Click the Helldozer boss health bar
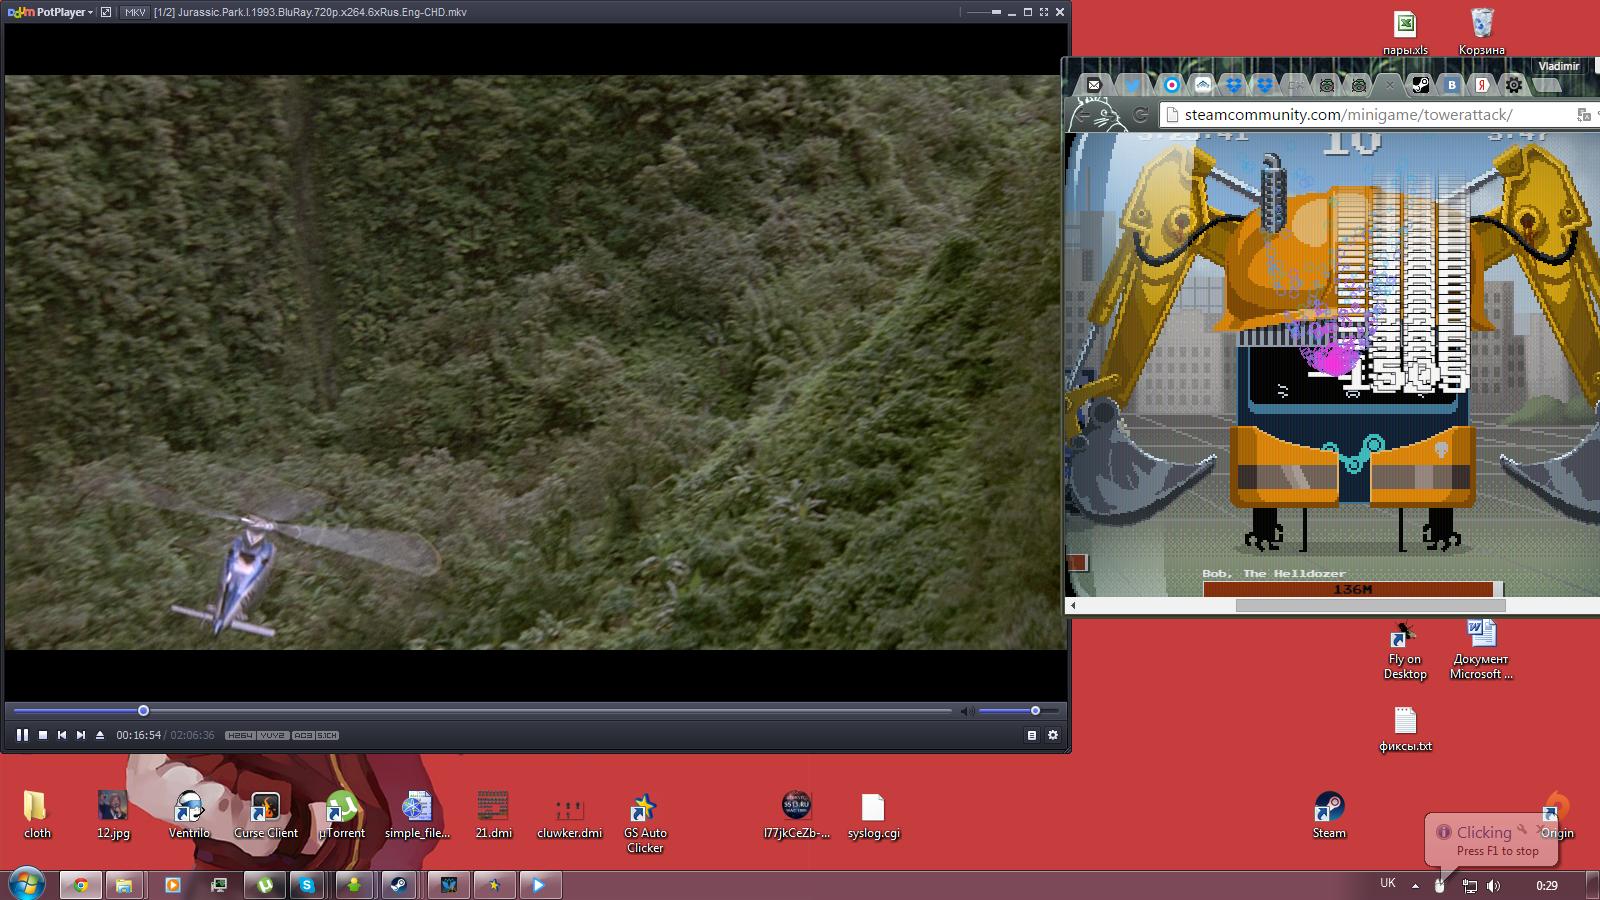1600x900 pixels. 1352,589
